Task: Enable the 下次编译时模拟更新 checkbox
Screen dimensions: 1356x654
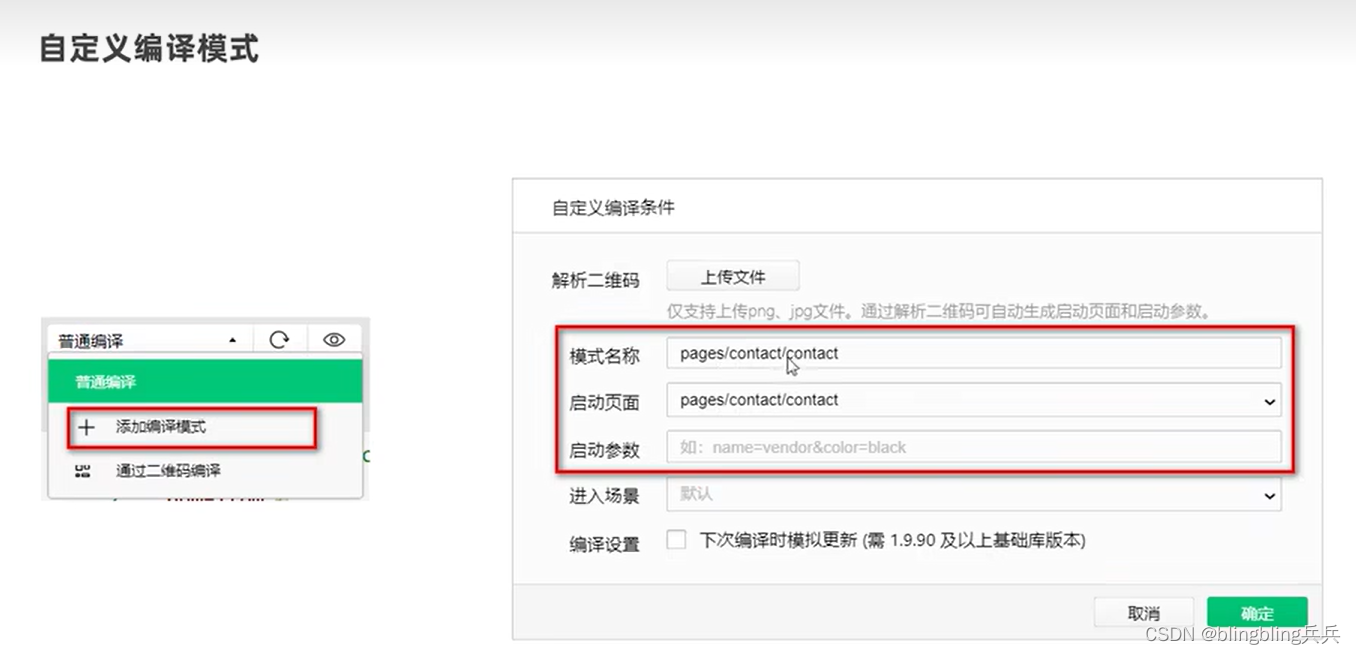Action: (x=675, y=539)
